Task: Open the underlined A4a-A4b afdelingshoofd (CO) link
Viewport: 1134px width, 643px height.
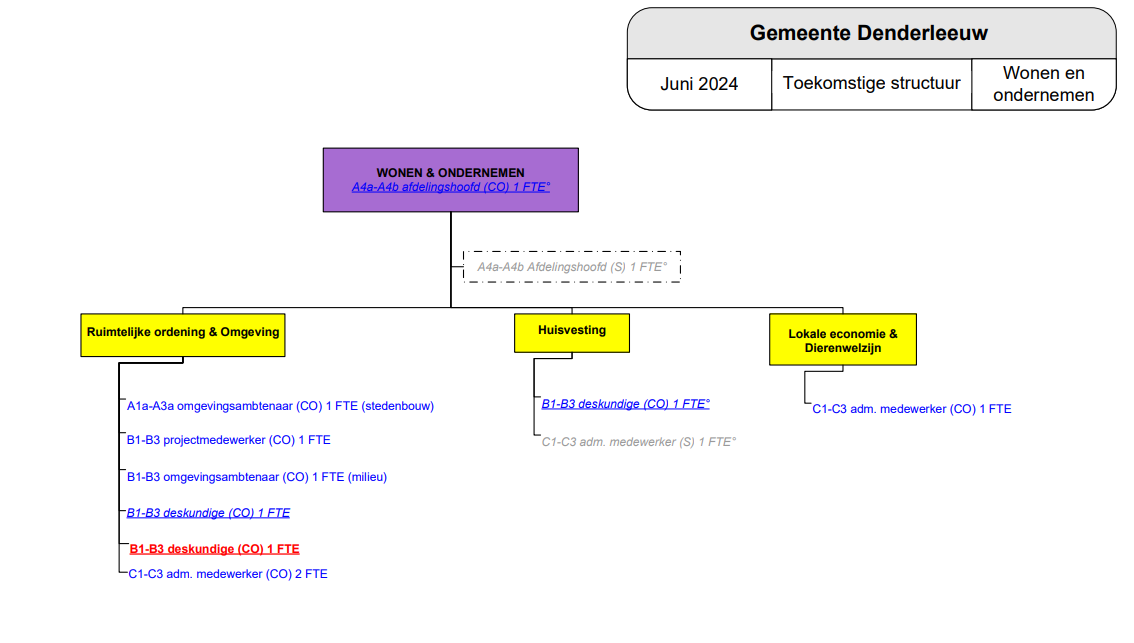Action: (x=450, y=187)
